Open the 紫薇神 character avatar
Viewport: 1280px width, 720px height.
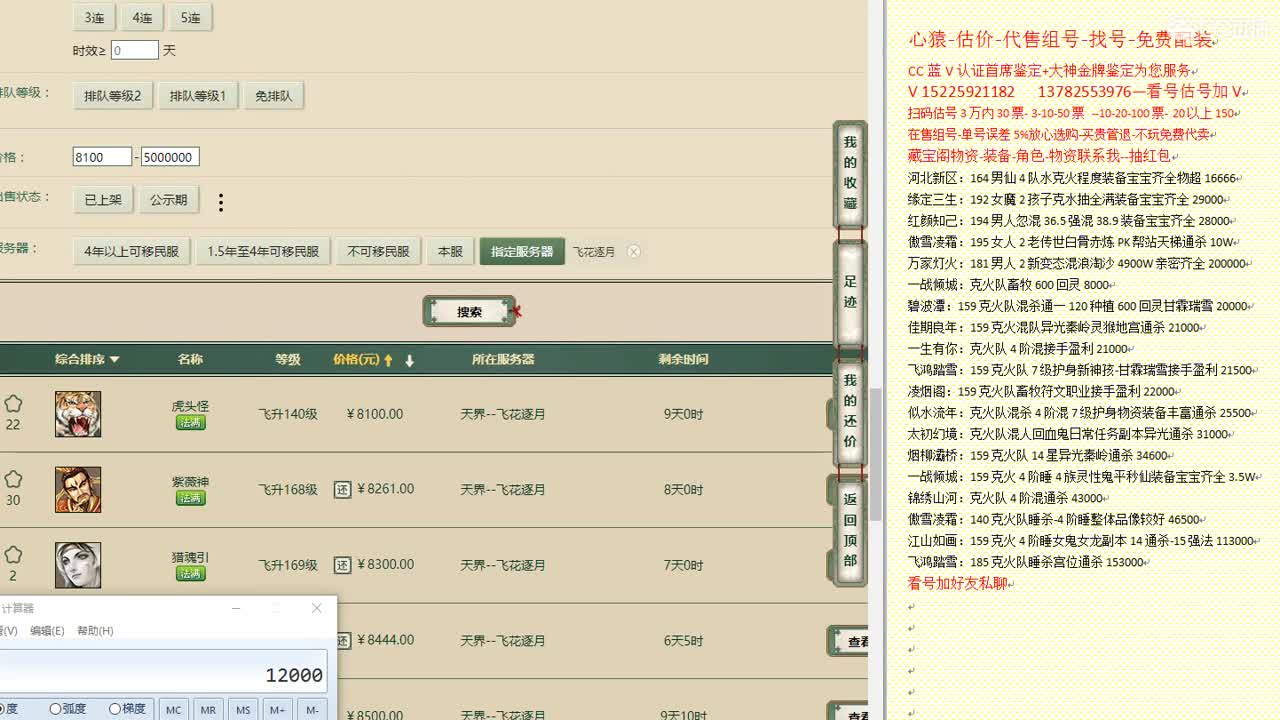point(78,490)
